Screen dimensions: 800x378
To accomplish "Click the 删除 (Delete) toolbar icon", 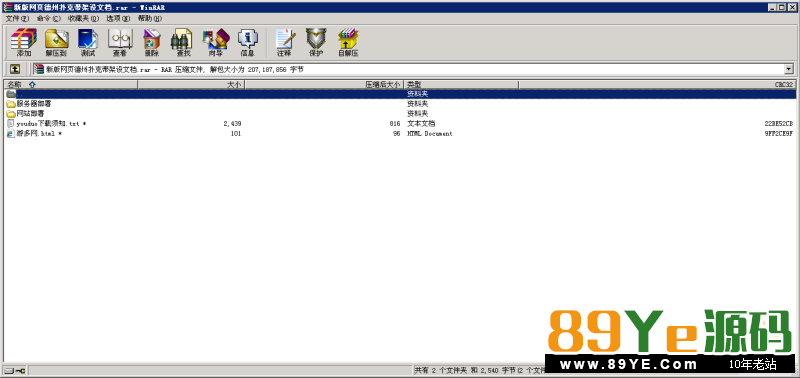I will pos(152,43).
